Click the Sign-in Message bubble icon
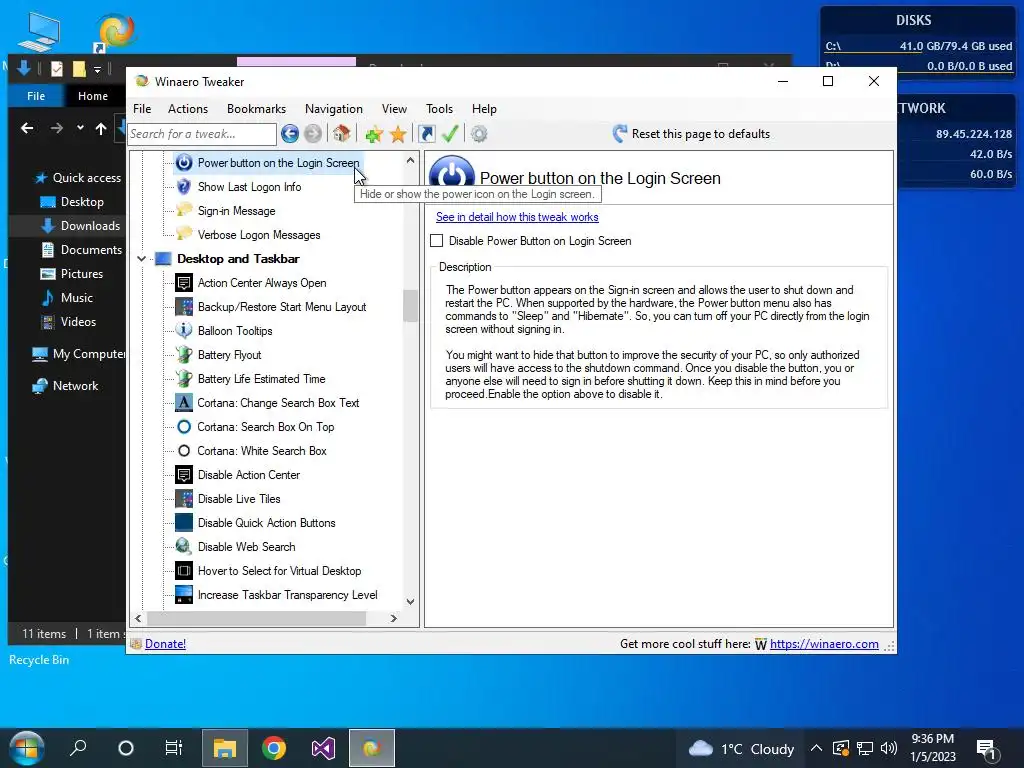1024x768 pixels. tap(184, 210)
